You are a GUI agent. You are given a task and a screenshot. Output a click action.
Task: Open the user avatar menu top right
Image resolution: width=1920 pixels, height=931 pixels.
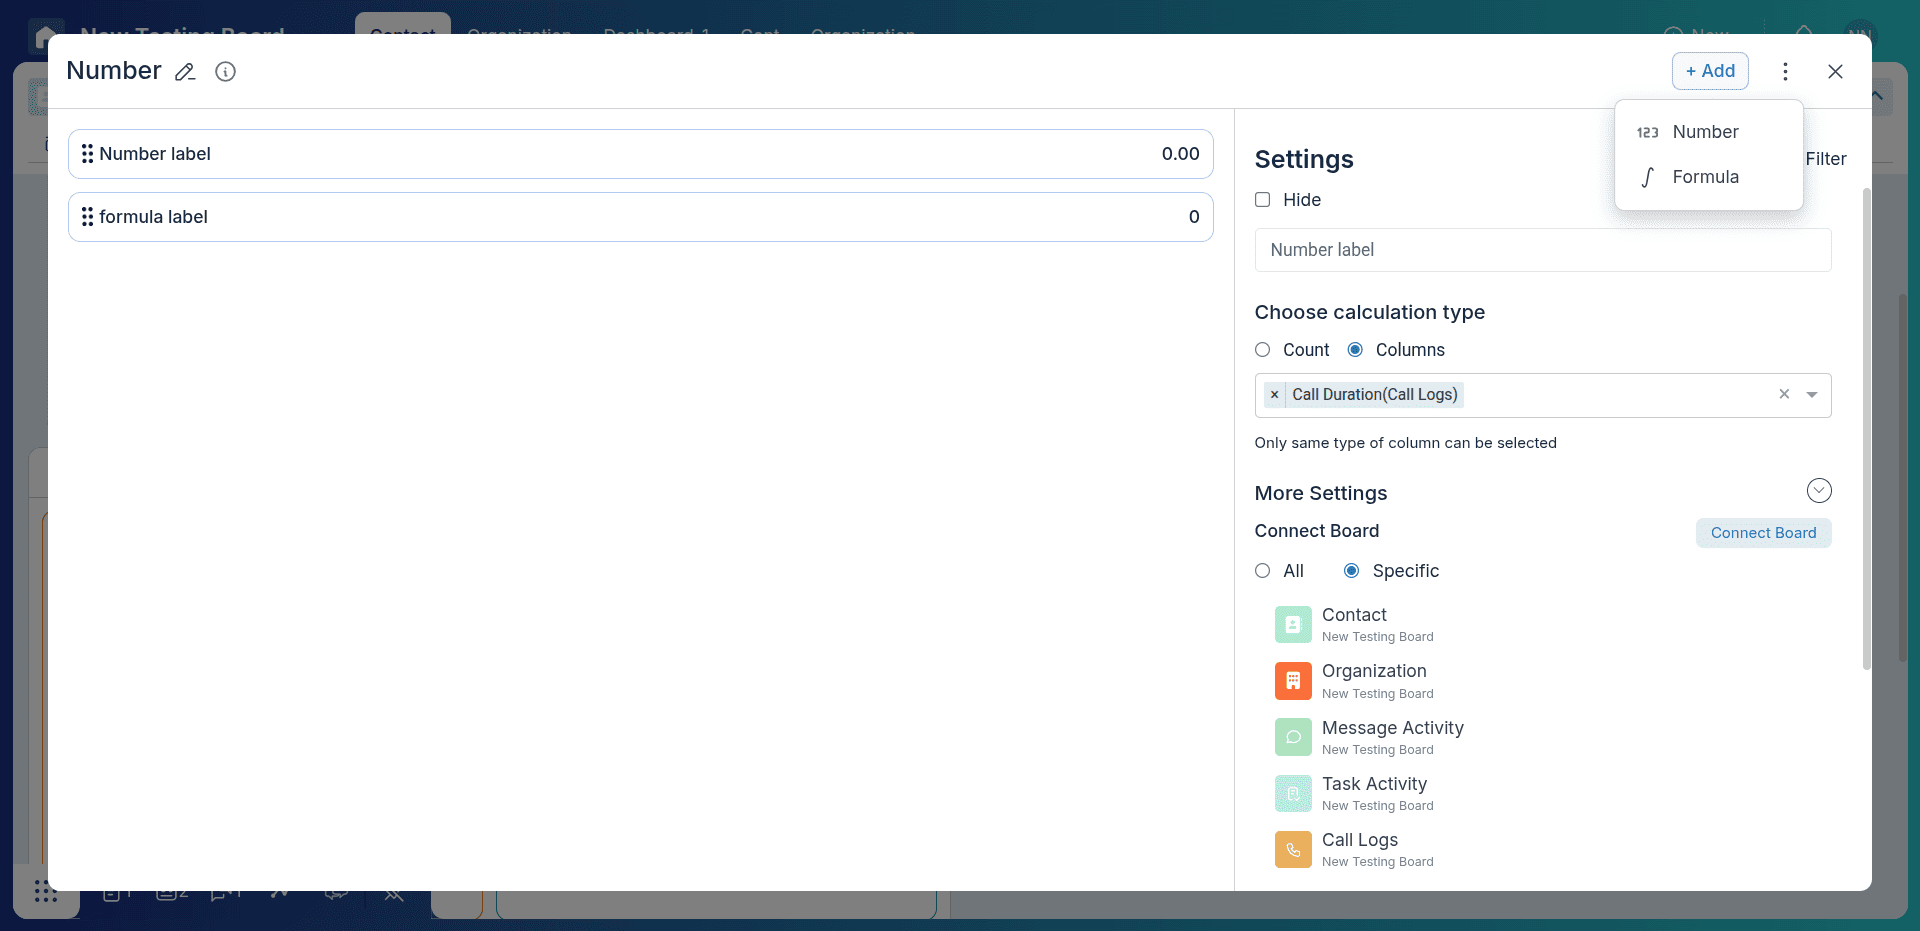1862,33
